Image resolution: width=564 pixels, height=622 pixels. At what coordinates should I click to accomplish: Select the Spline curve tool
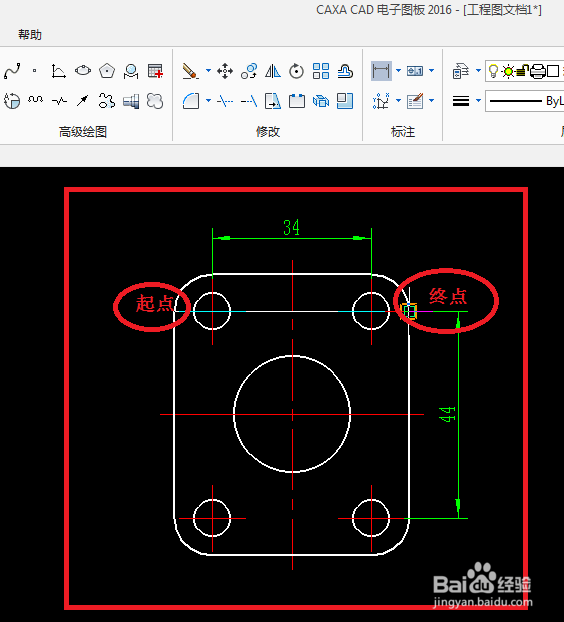[12, 71]
